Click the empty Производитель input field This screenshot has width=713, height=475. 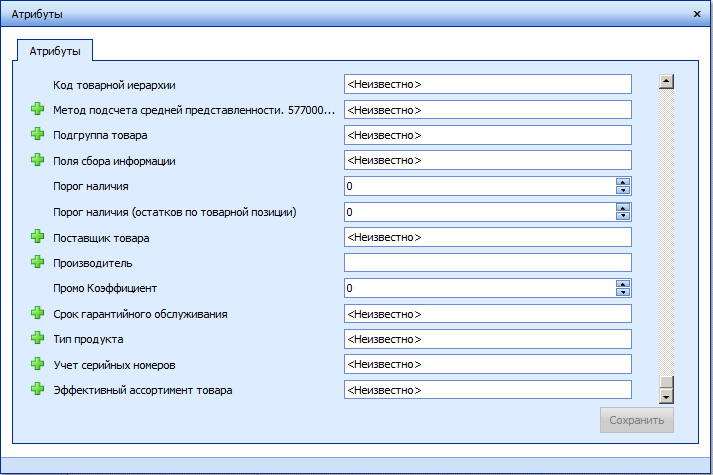pyautogui.click(x=487, y=263)
